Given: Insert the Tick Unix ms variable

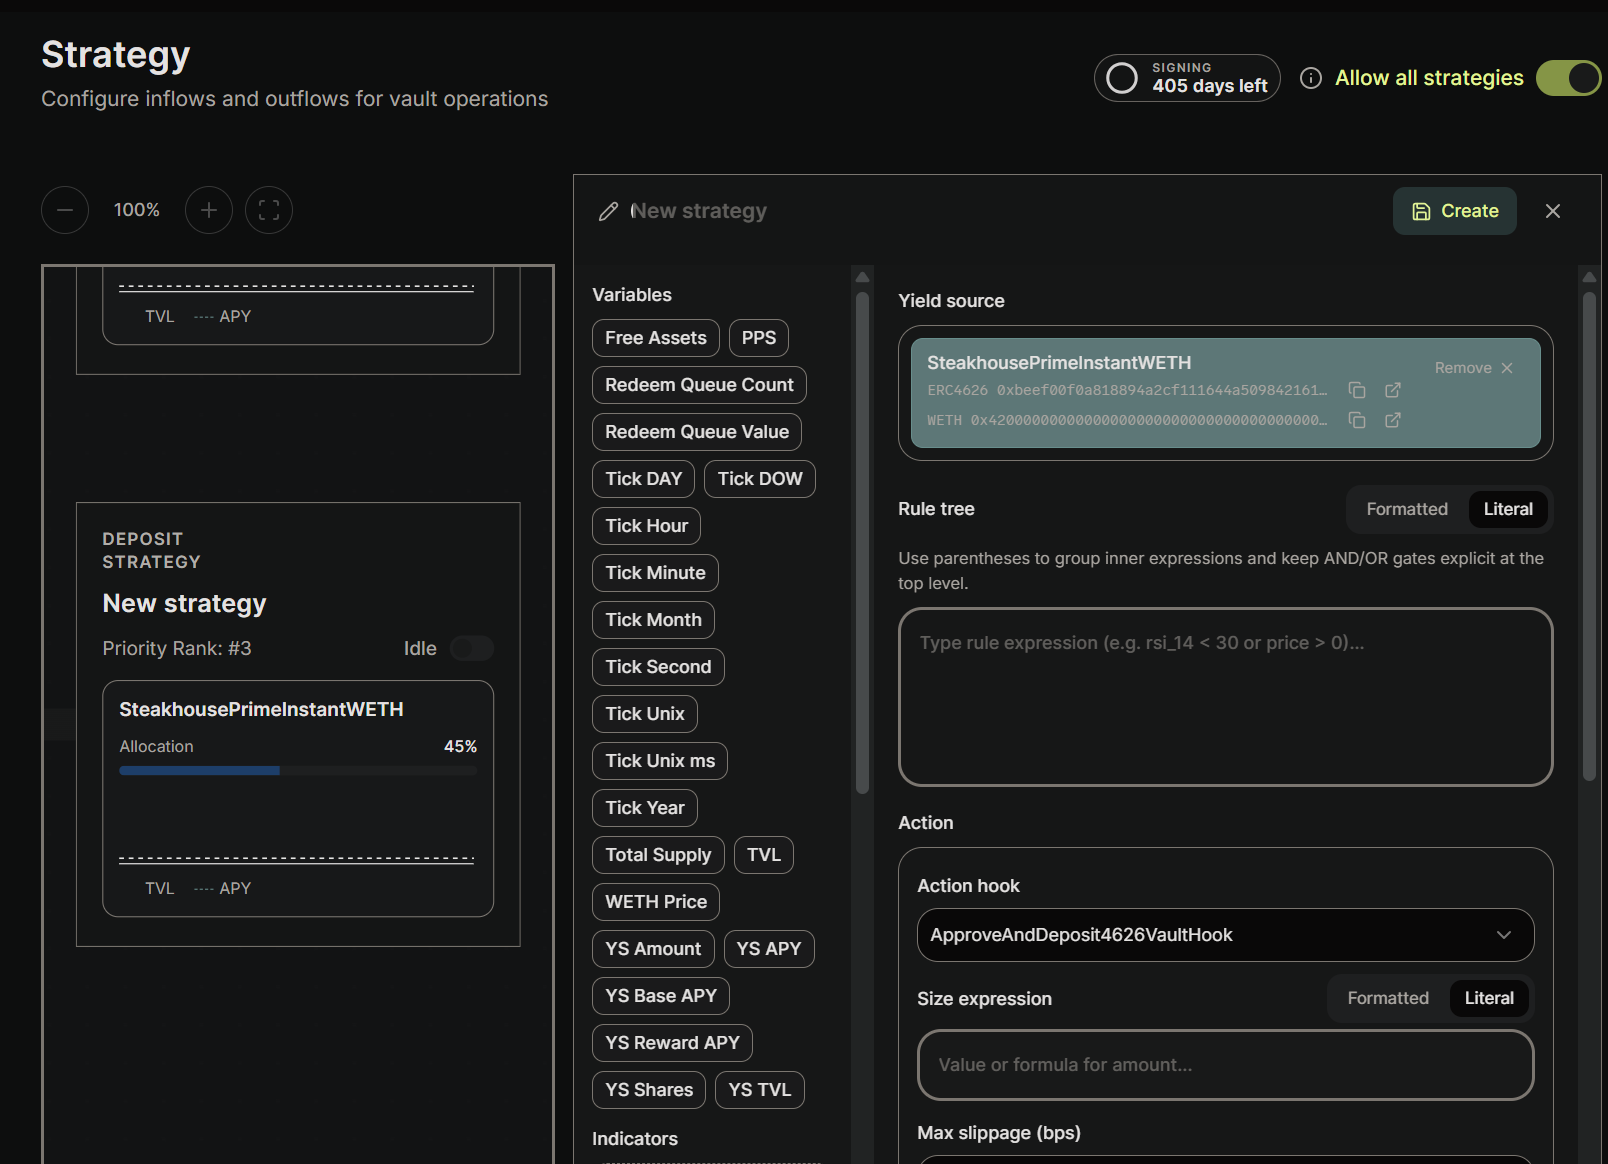Looking at the screenshot, I should [x=660, y=761].
